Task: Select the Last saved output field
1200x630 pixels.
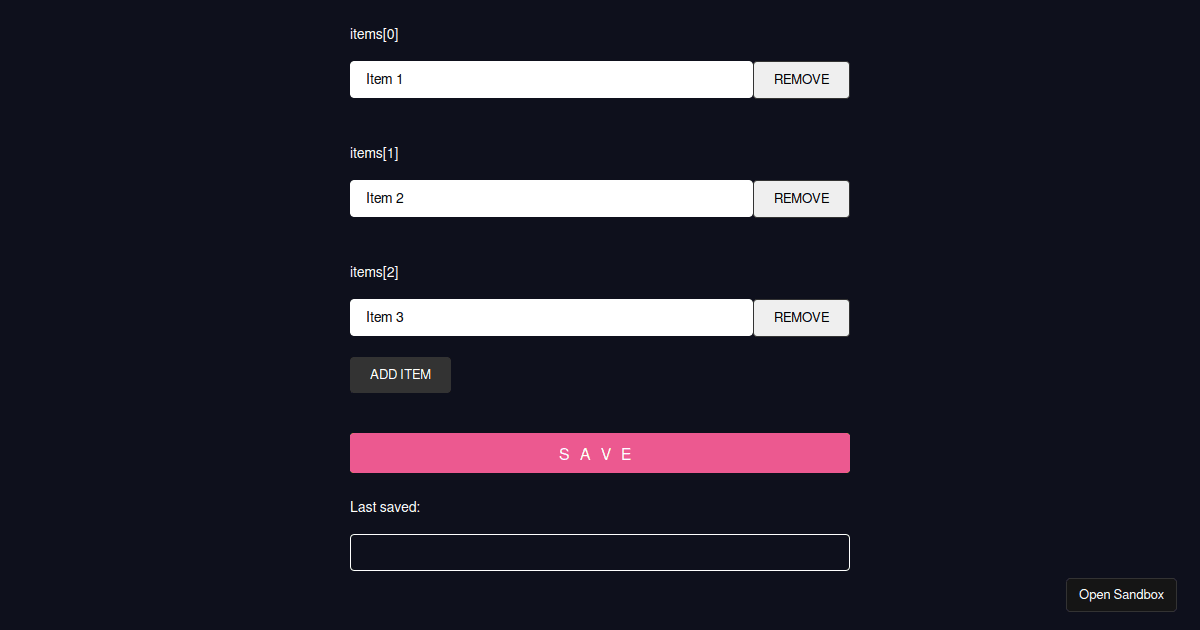Action: point(599,552)
